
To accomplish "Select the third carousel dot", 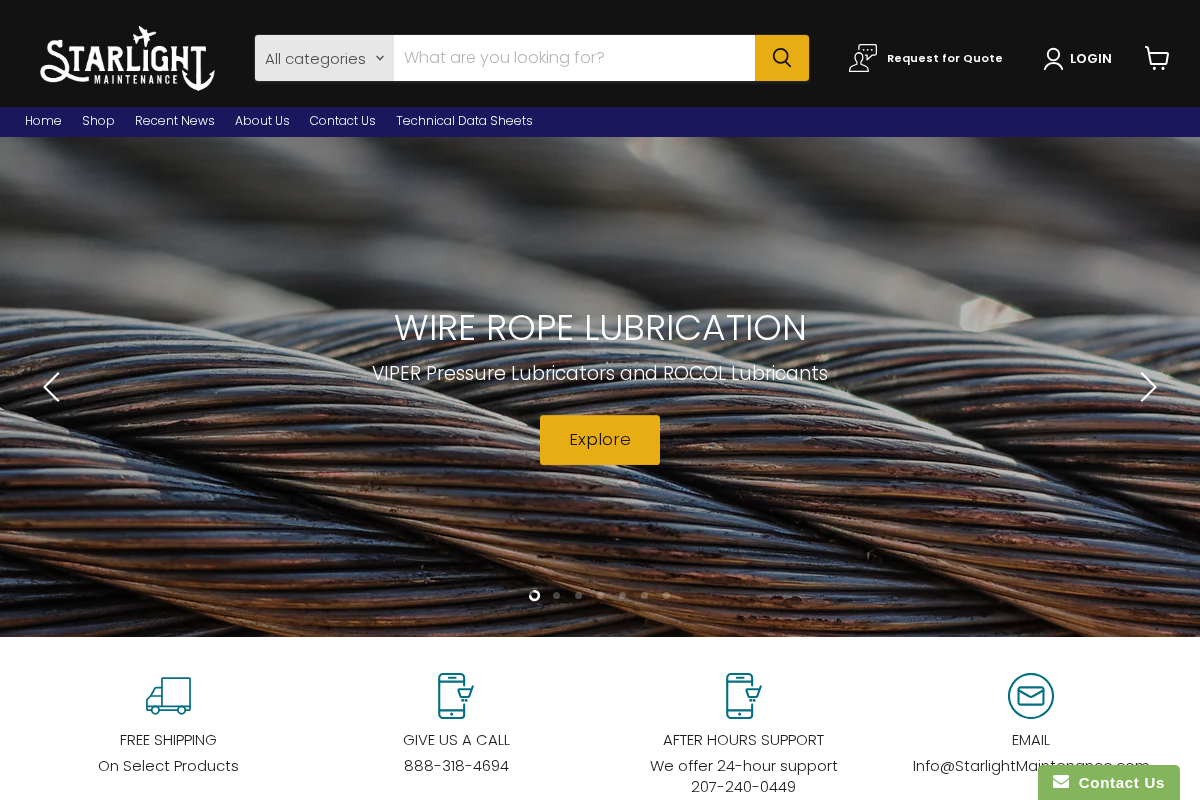I will pyautogui.click(x=577, y=595).
